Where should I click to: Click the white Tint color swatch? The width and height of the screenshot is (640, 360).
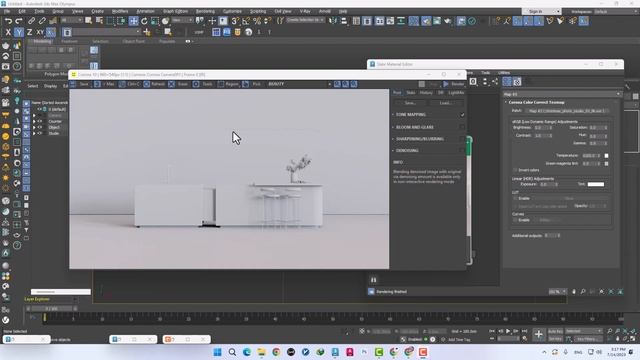(x=596, y=184)
